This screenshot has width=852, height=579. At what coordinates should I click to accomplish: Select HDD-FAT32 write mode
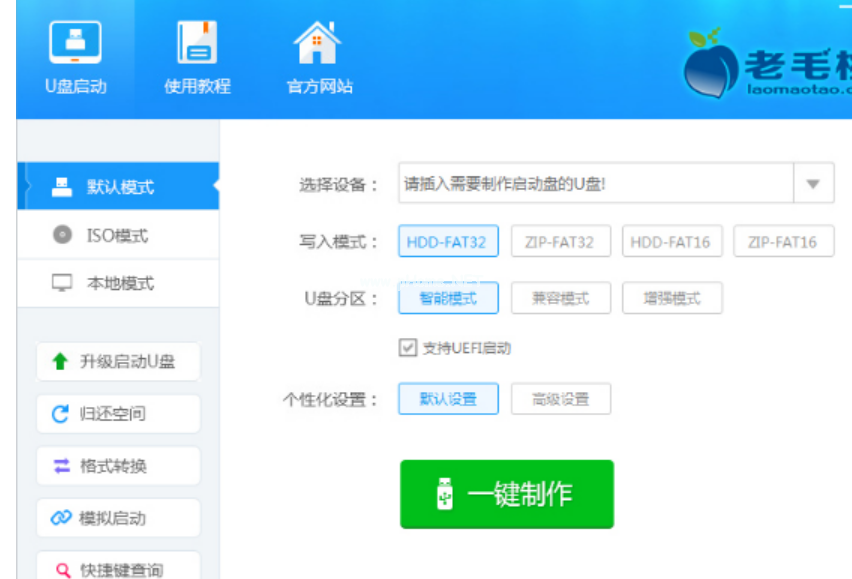448,242
